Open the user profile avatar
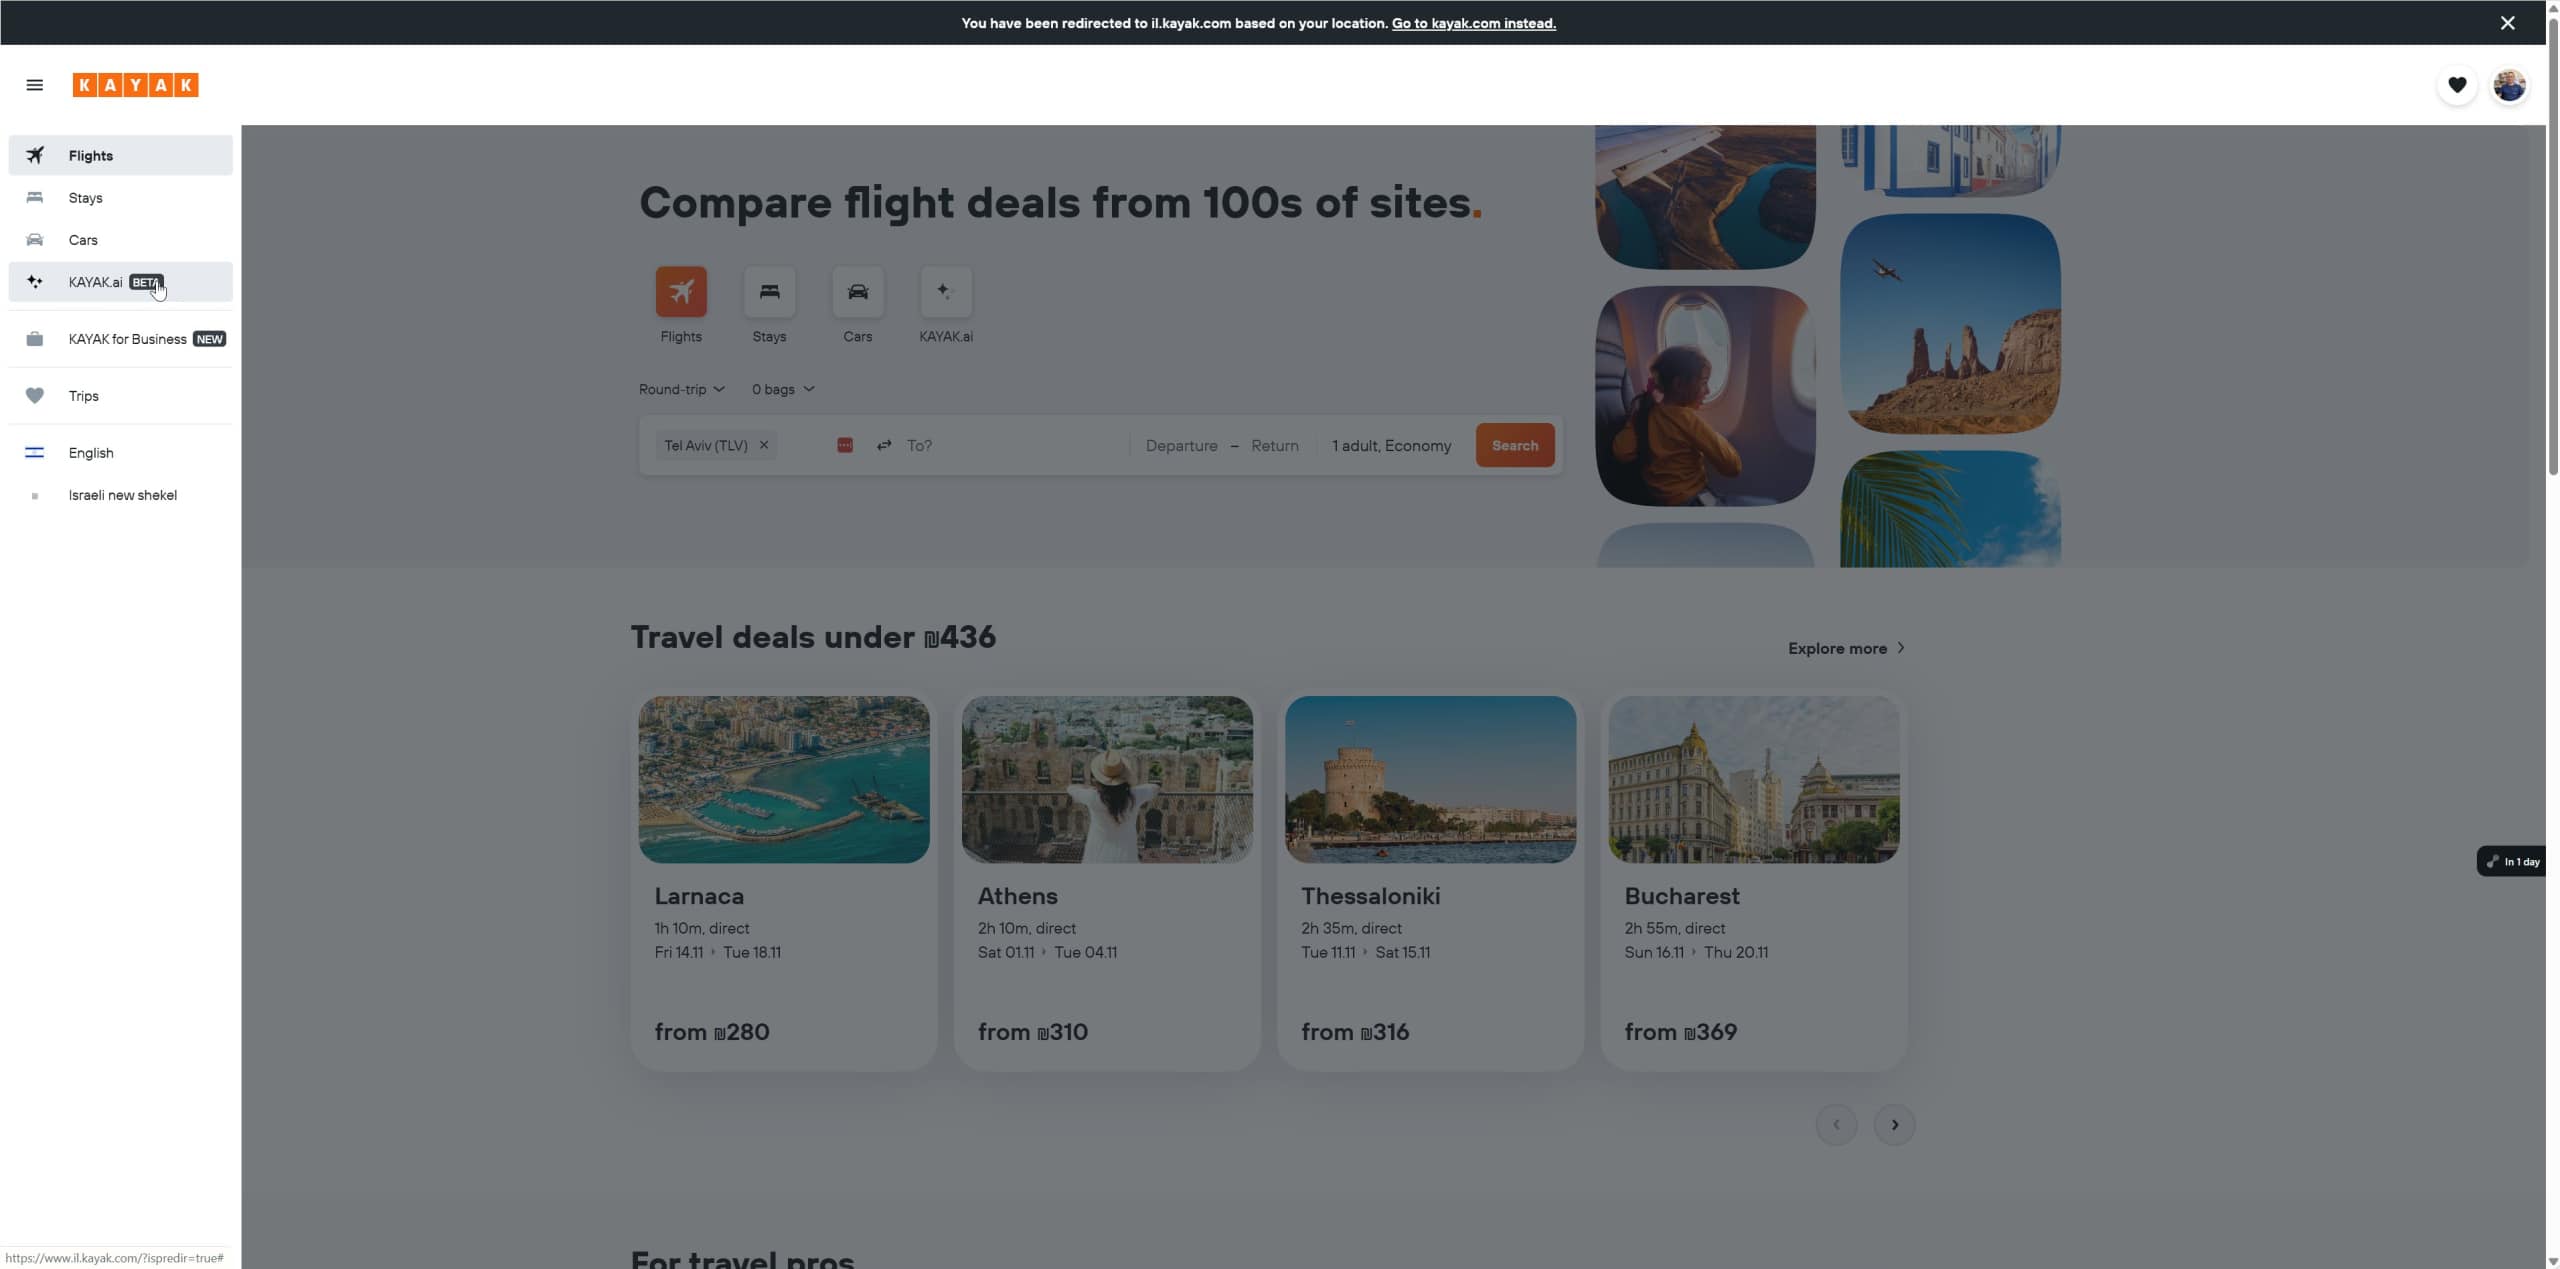 click(x=2508, y=85)
